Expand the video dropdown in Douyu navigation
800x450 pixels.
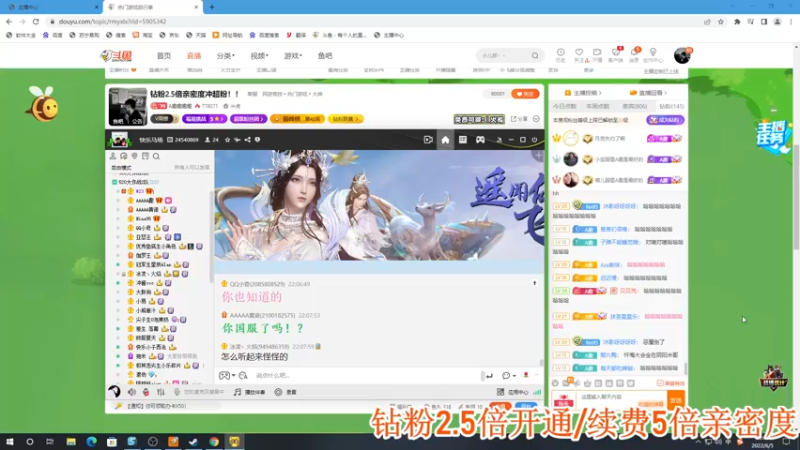259,56
